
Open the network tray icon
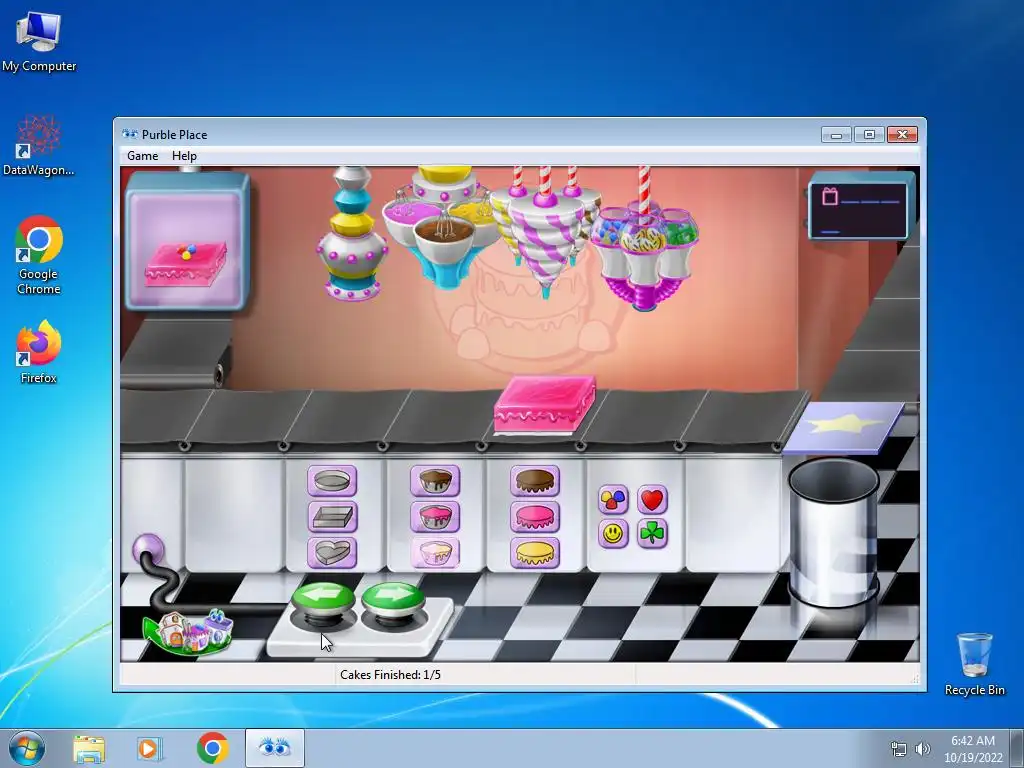tap(899, 749)
